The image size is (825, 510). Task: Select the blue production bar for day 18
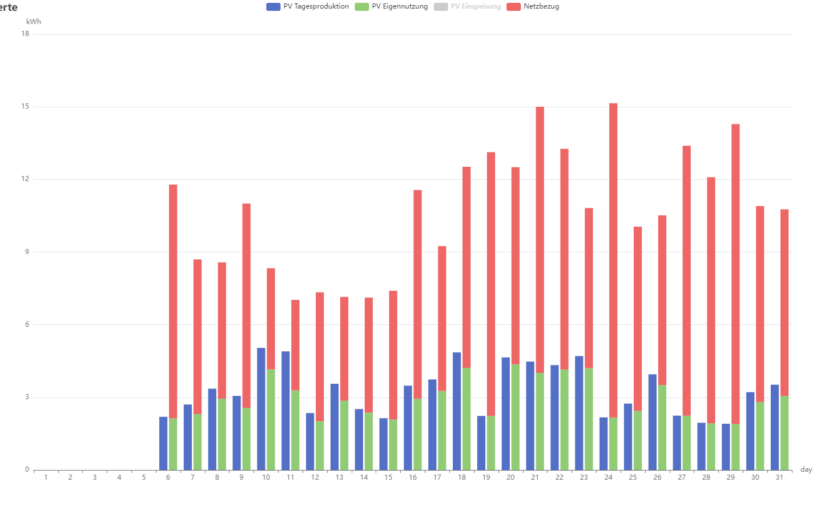pyautogui.click(x=457, y=411)
